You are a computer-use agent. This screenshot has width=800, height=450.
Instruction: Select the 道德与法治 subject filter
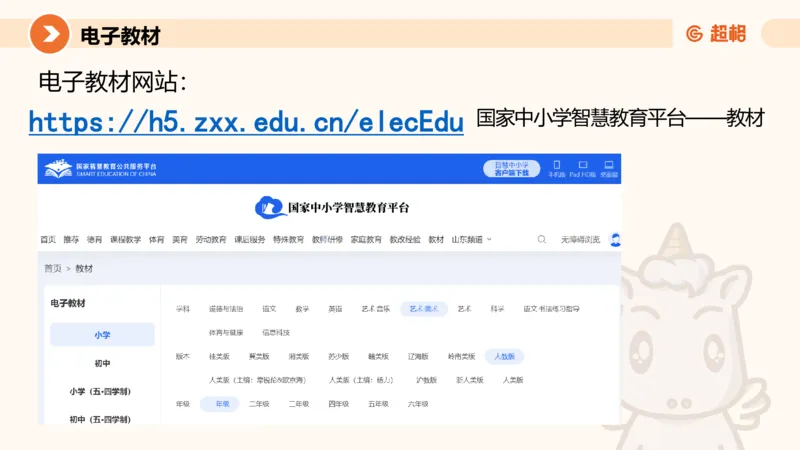[226, 309]
